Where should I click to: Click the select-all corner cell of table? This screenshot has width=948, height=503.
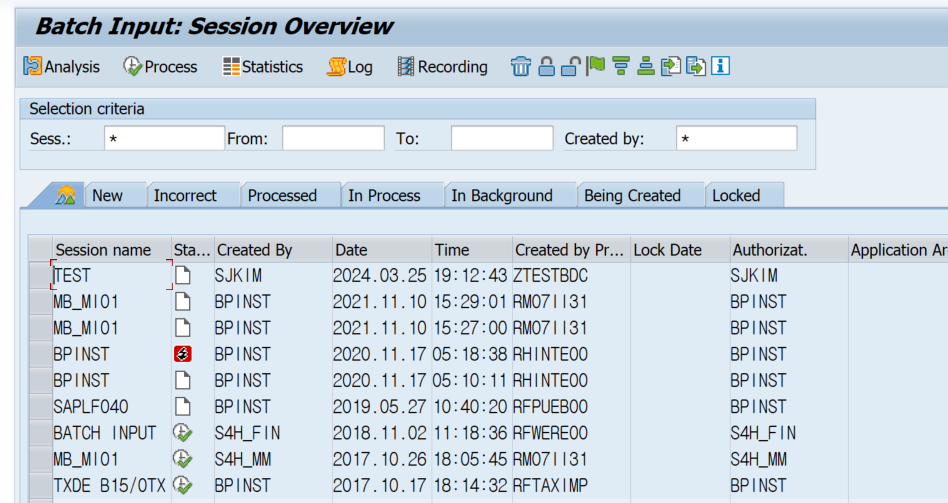click(41, 250)
